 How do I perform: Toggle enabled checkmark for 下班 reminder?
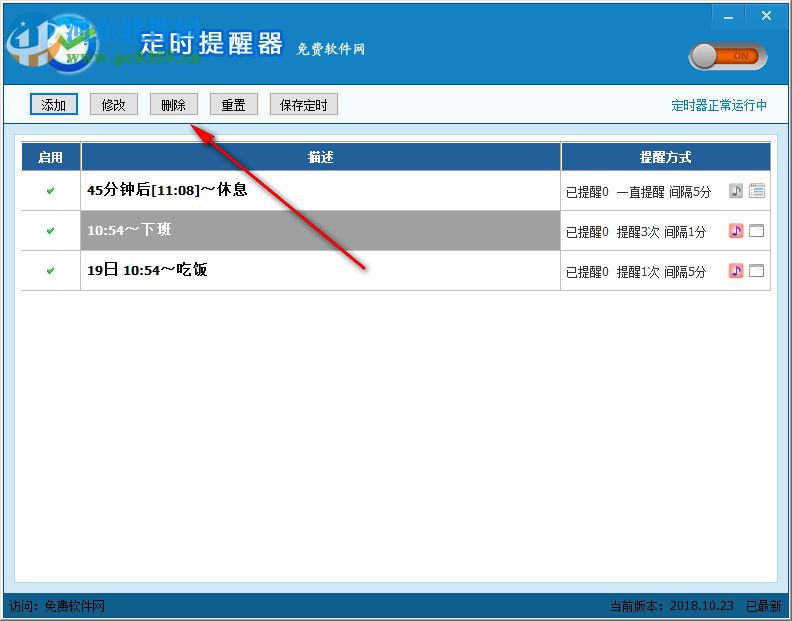(x=51, y=231)
